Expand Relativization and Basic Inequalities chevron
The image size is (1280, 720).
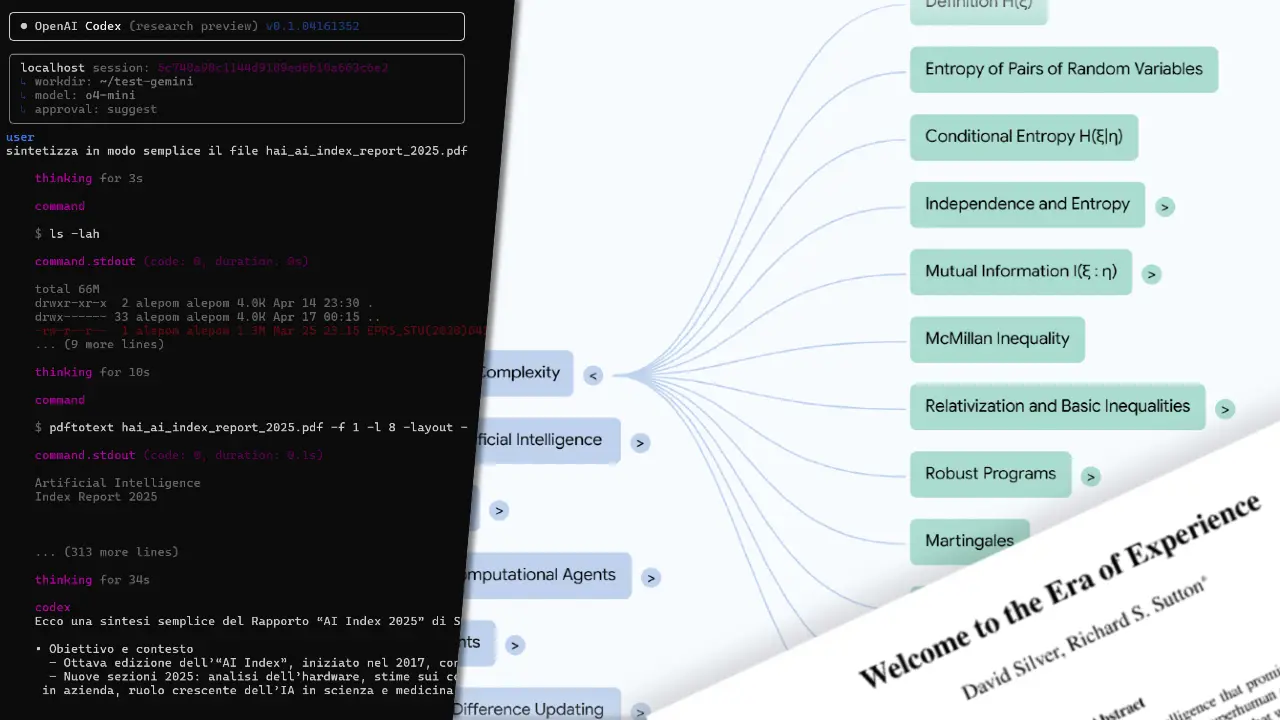1225,409
